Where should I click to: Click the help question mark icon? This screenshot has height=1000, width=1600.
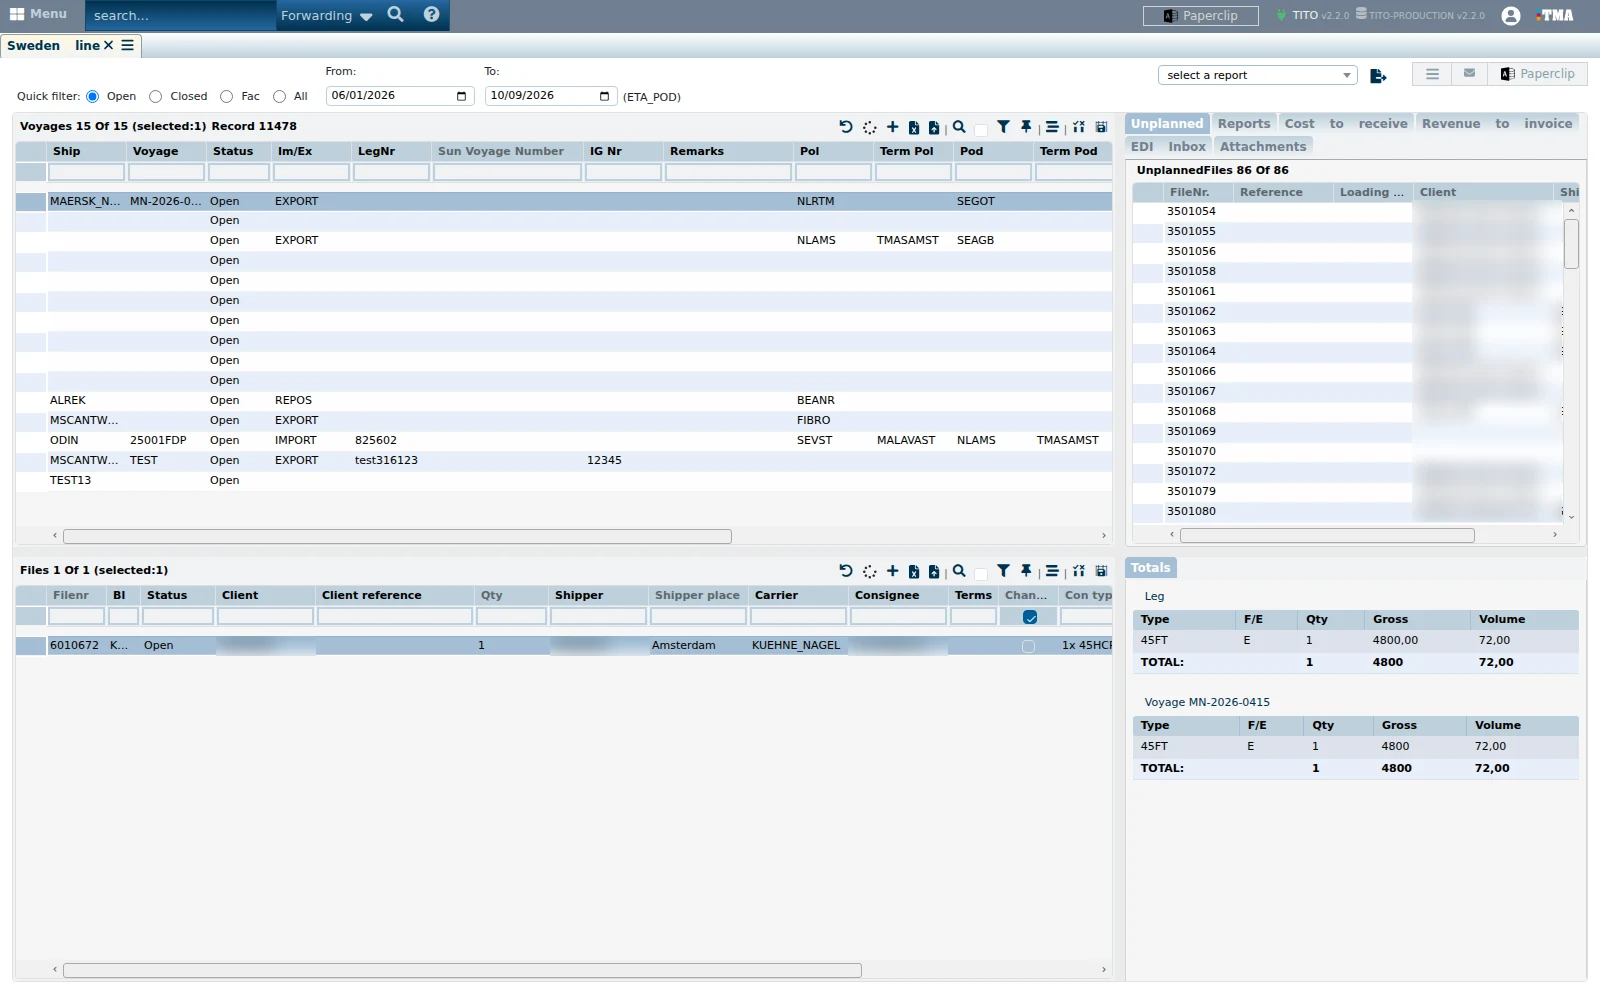coord(432,14)
